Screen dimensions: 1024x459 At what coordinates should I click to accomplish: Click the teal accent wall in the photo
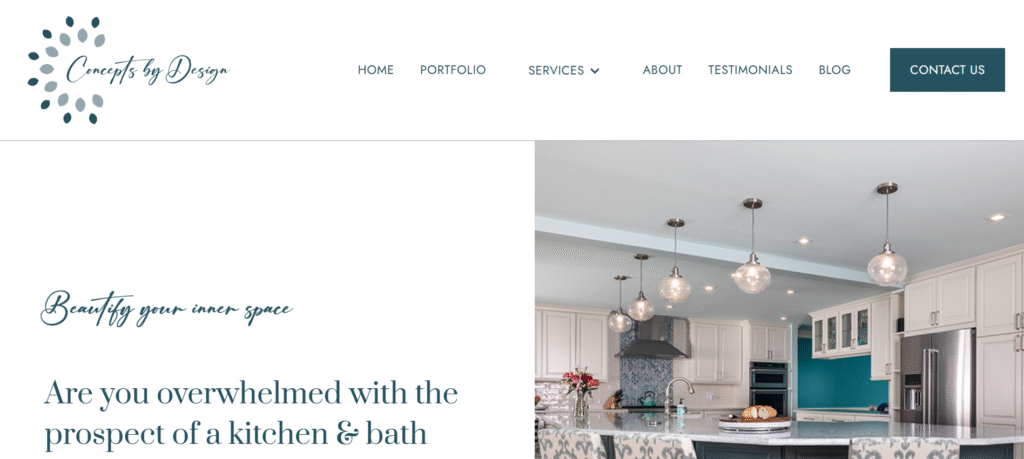pyautogui.click(x=842, y=381)
